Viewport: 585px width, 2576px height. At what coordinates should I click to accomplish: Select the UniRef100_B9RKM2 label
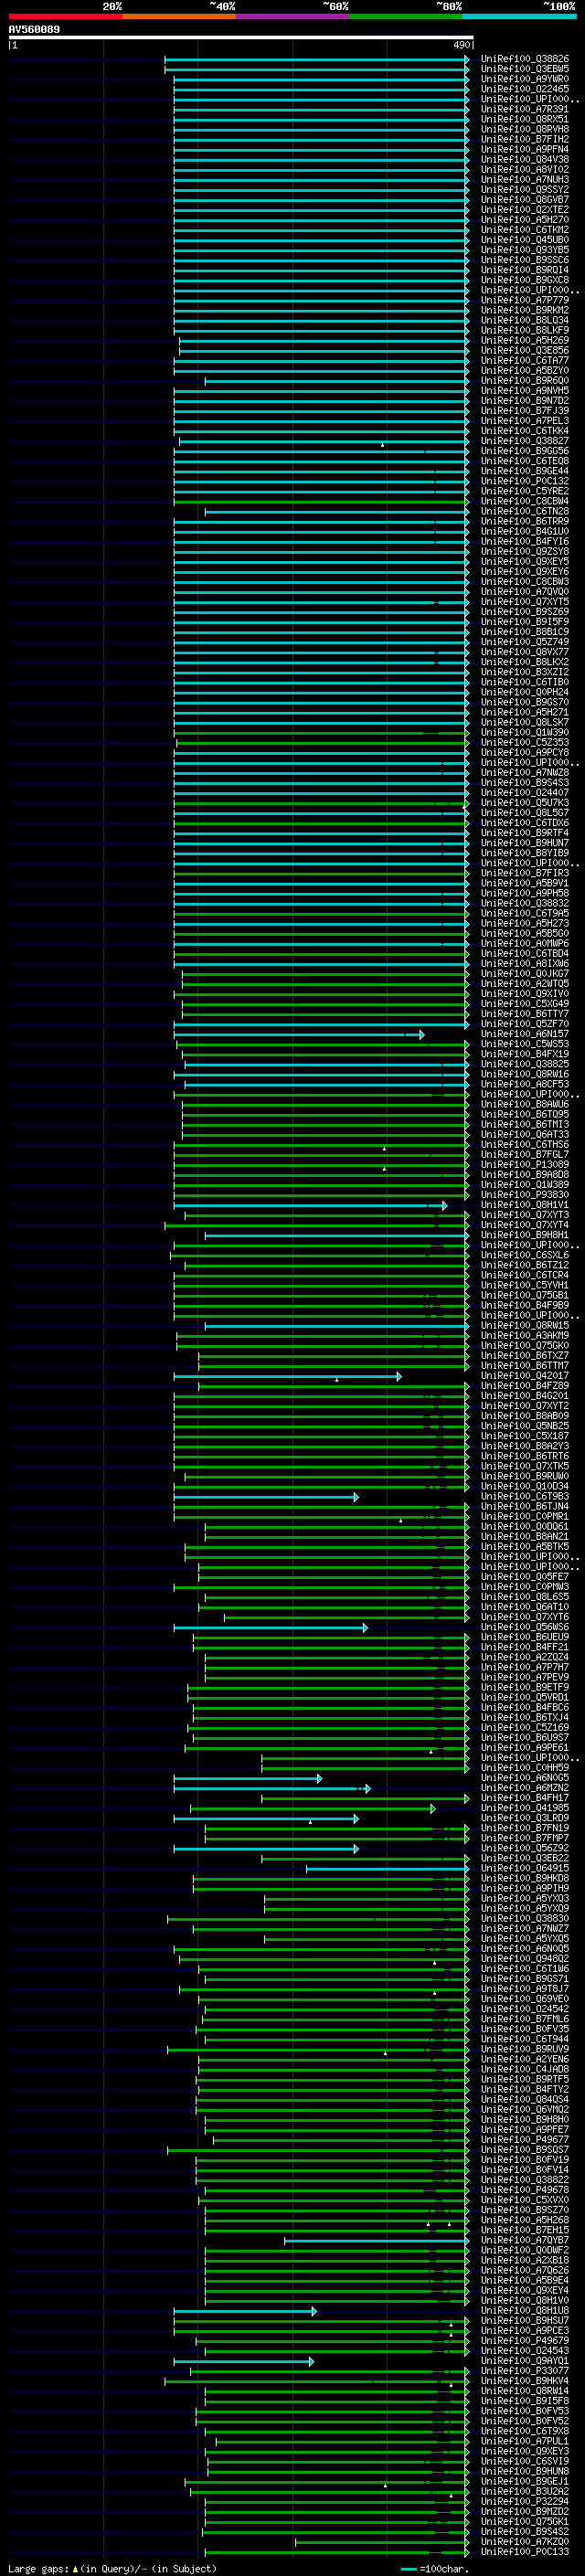click(x=525, y=310)
